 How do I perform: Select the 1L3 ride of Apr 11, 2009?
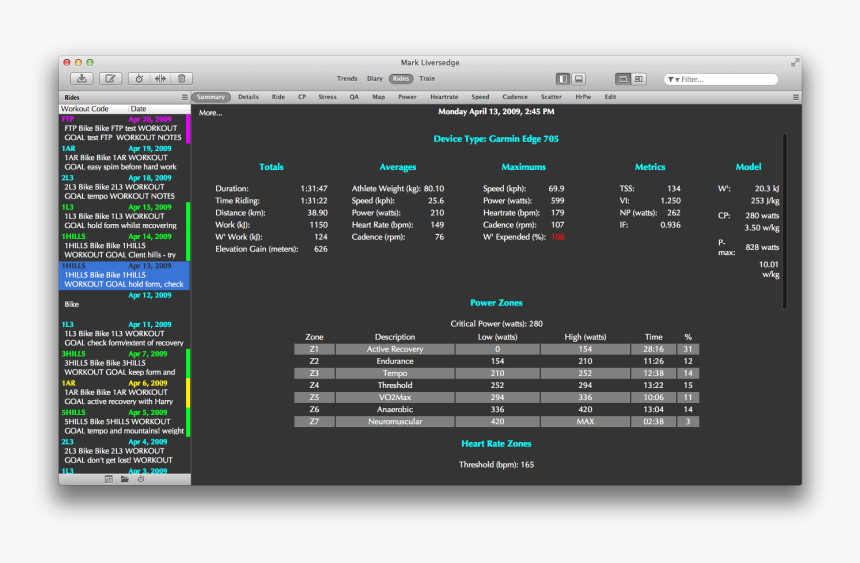(x=125, y=334)
